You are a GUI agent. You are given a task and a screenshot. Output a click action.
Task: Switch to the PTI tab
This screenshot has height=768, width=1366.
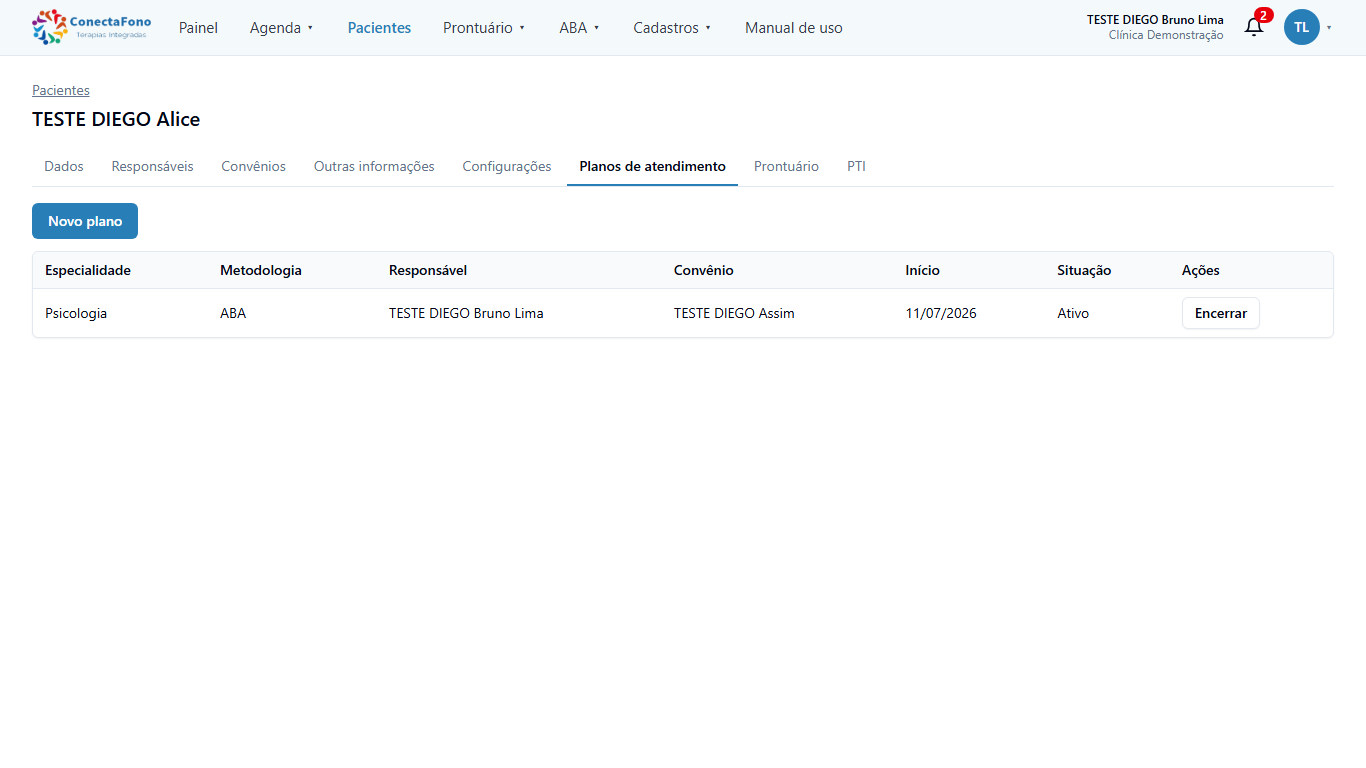pyautogui.click(x=856, y=166)
